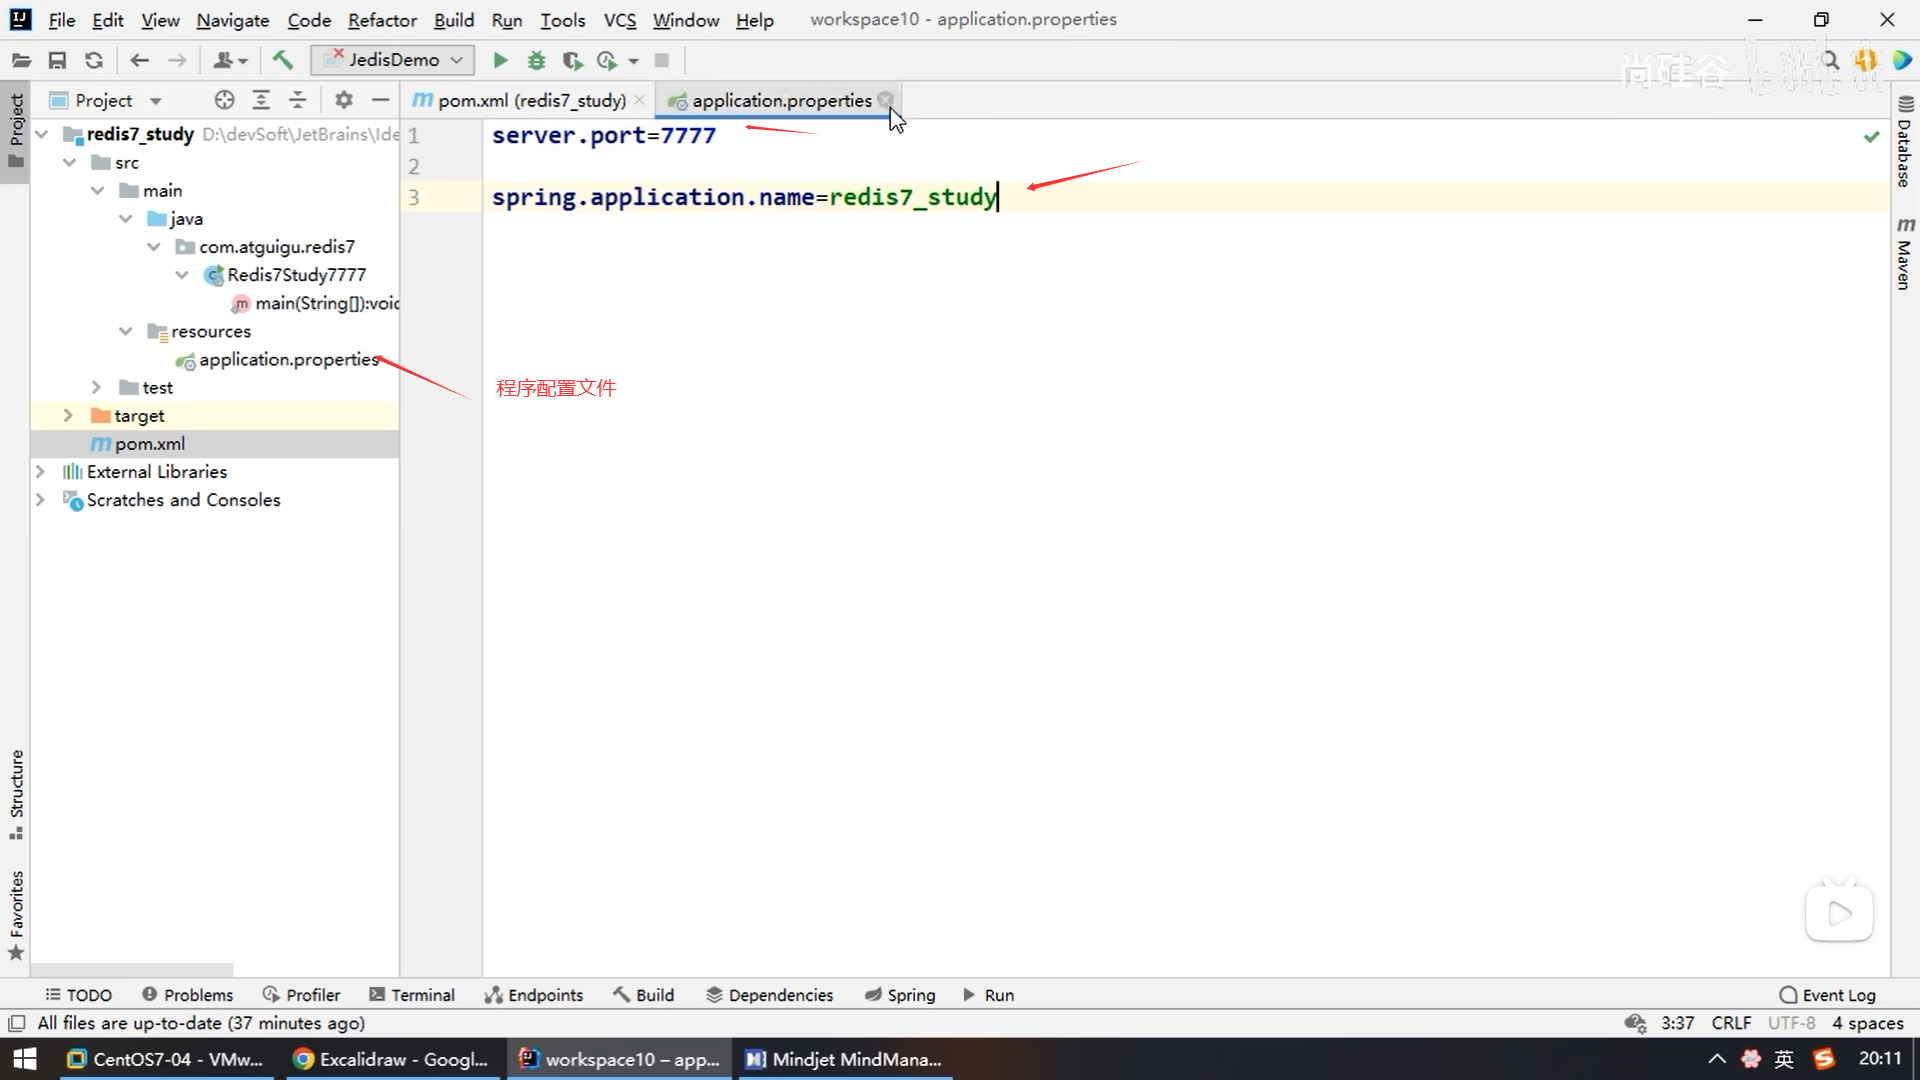Viewport: 1920px width, 1080px height.
Task: Expand External Libraries node
Action: coord(40,471)
